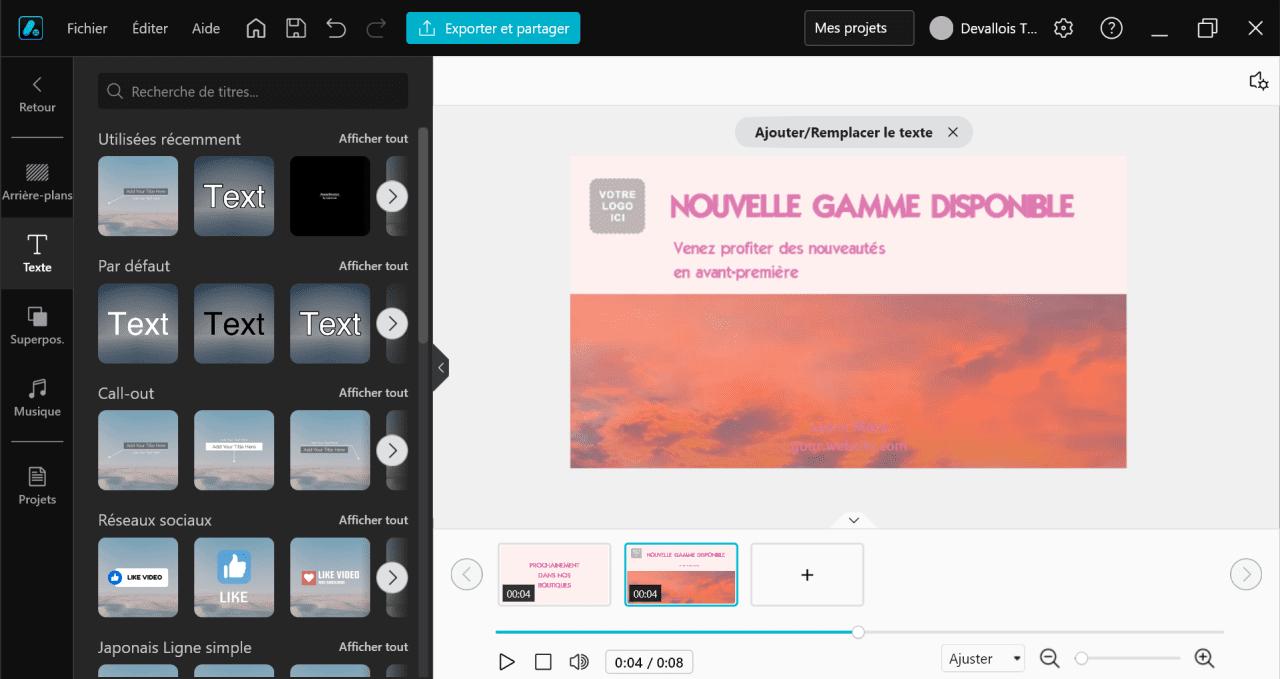Open the Éditer menu
The height and width of the screenshot is (679, 1280).
point(150,28)
